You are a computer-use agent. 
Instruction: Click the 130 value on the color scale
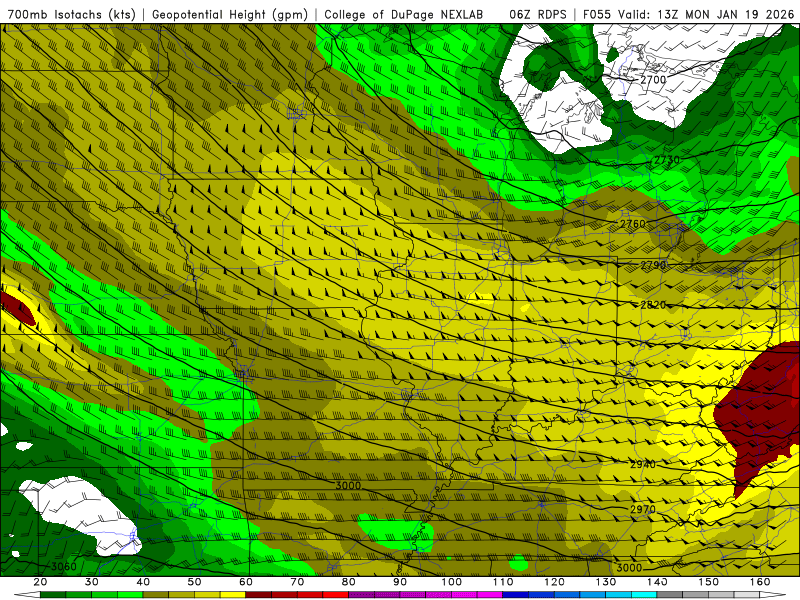click(x=606, y=582)
